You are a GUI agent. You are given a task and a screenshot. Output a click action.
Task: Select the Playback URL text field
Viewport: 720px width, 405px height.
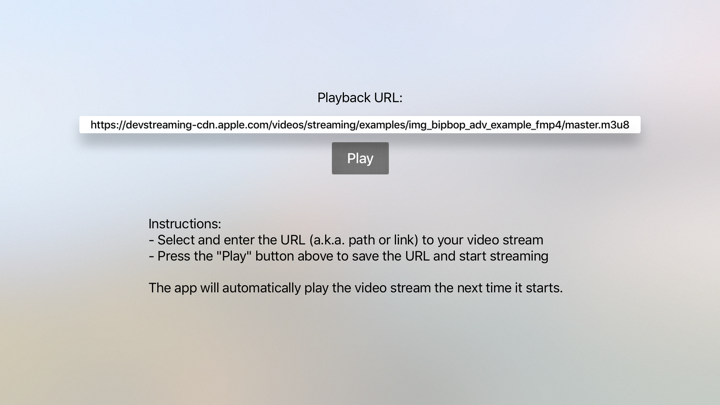360,125
